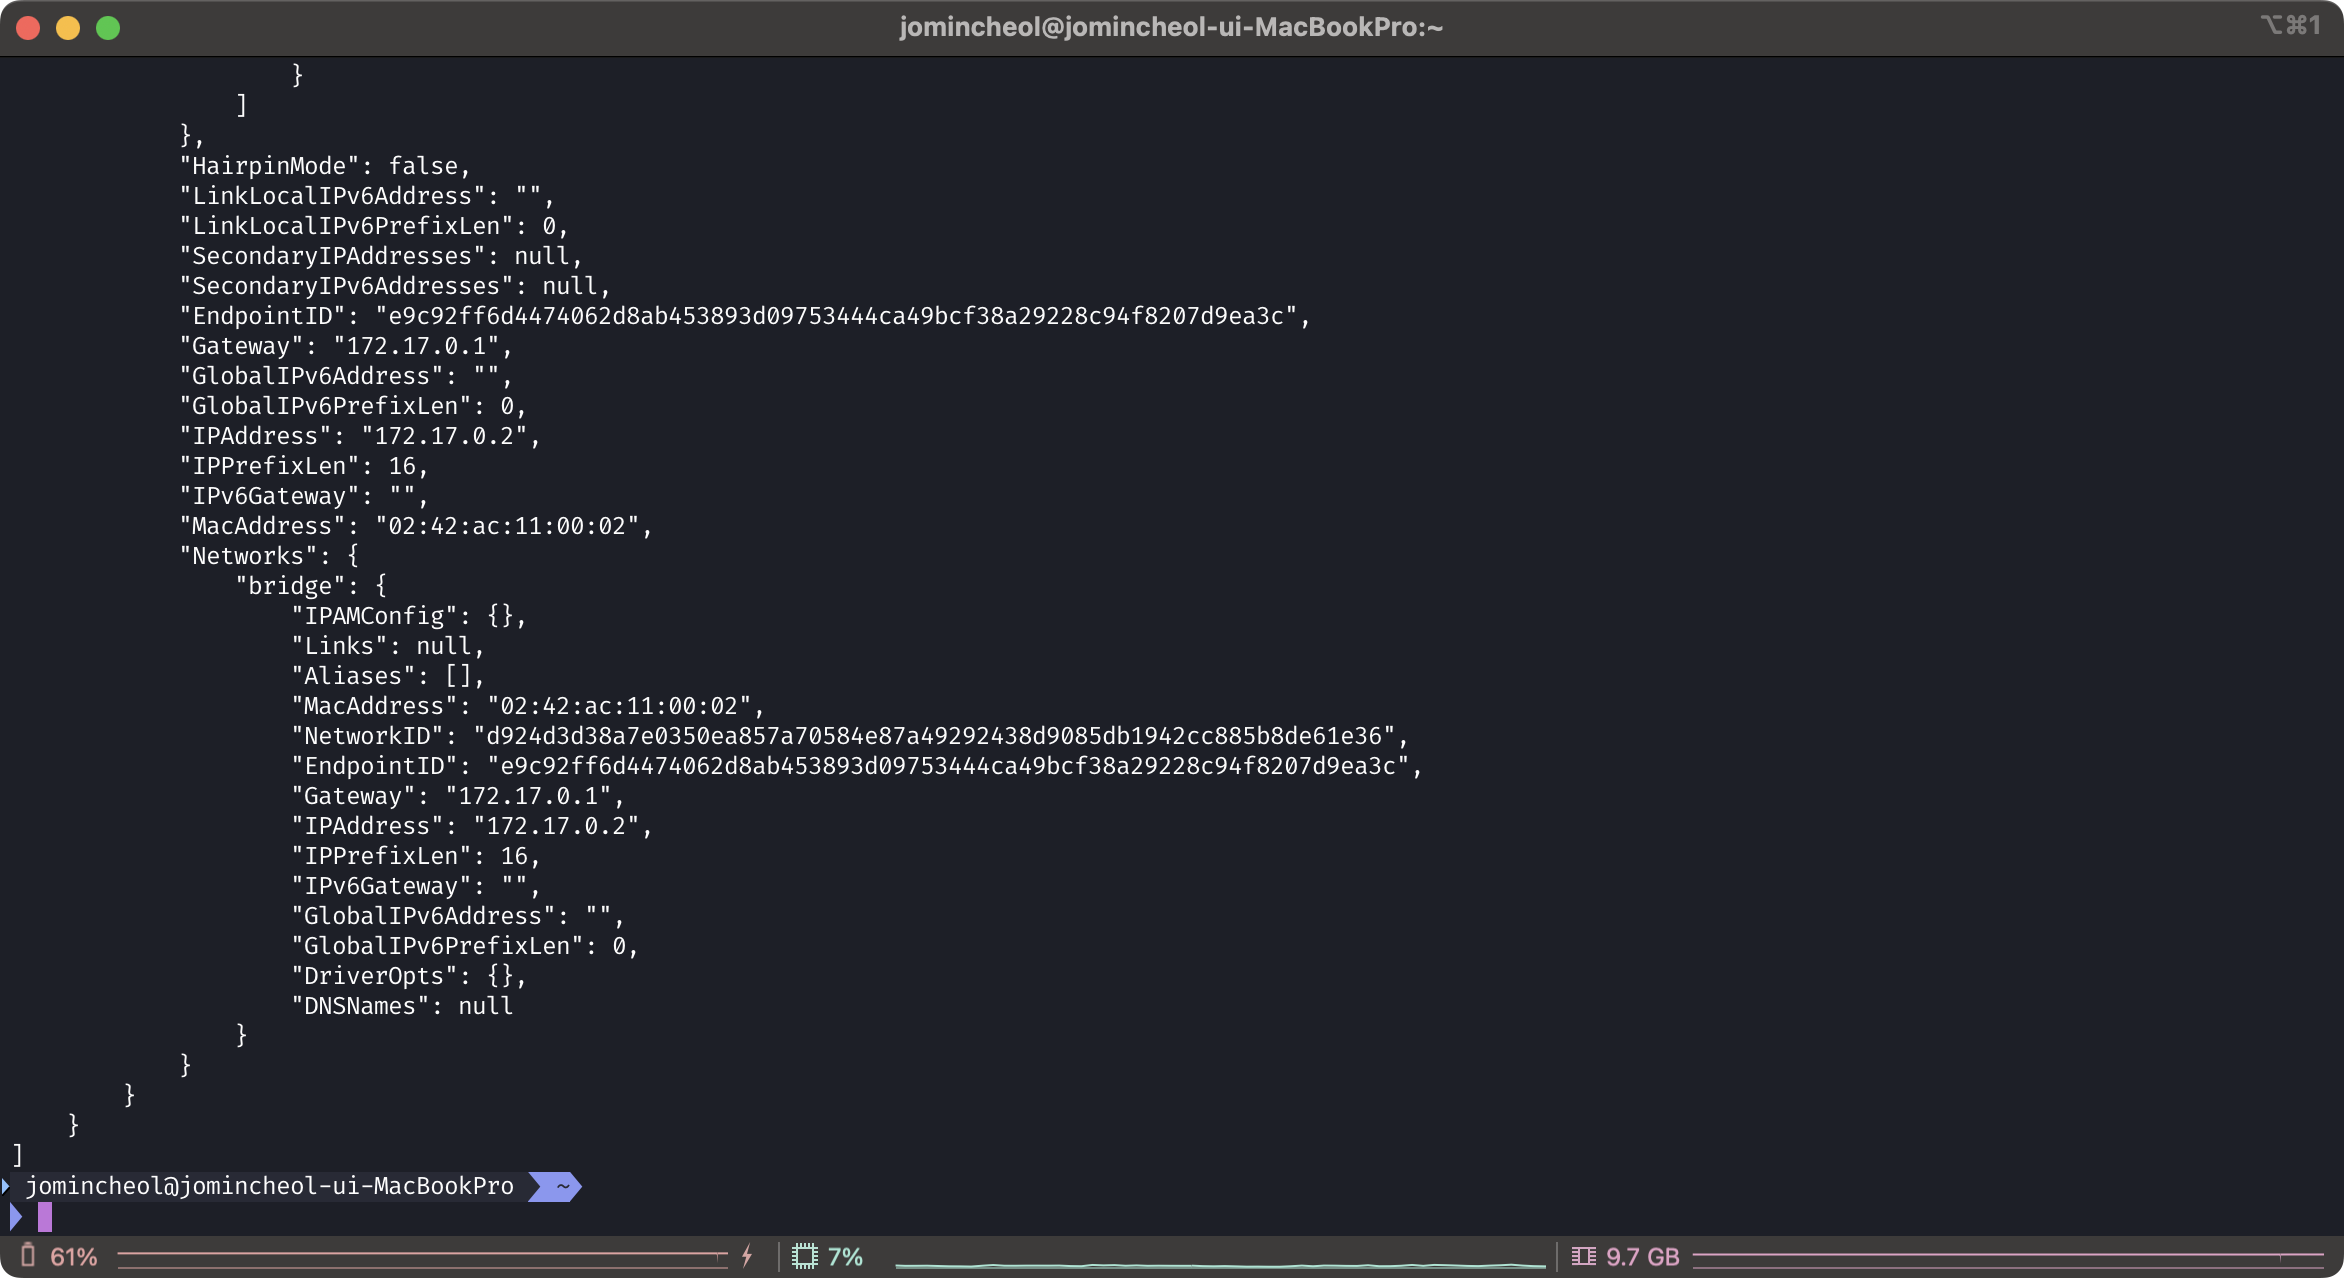Click the CPU chip icon

pyautogui.click(x=805, y=1257)
